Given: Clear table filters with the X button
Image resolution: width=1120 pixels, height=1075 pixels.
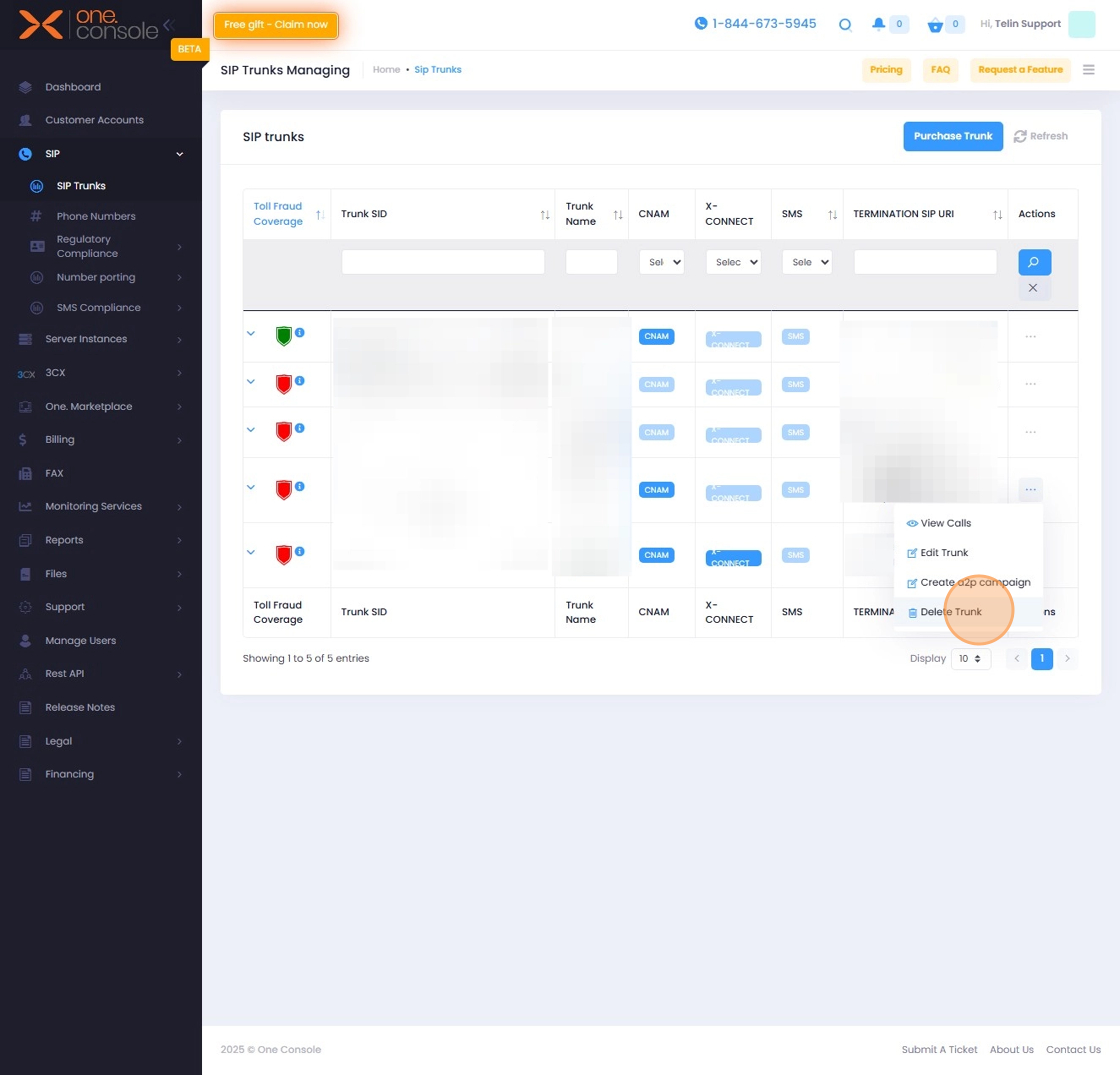Looking at the screenshot, I should pyautogui.click(x=1032, y=288).
